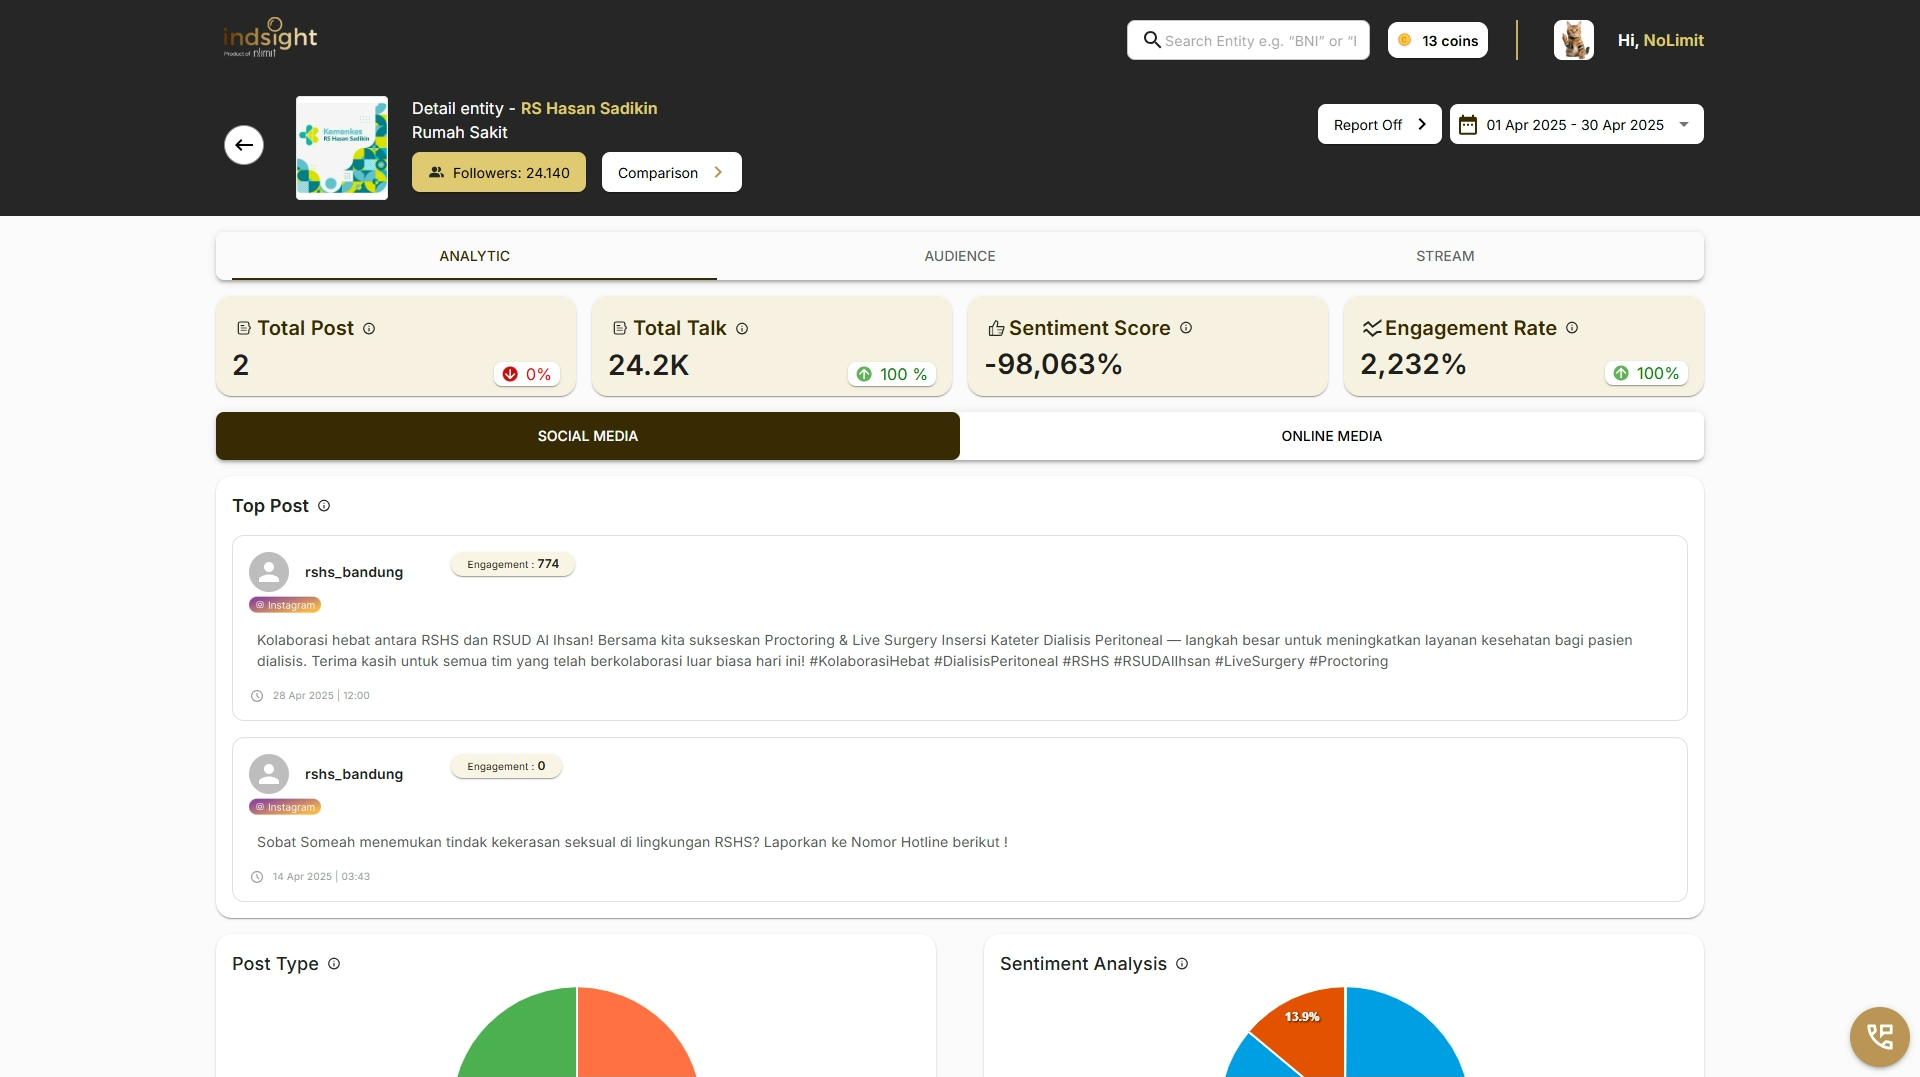Click the Post Type info icon
The height and width of the screenshot is (1077, 1920).
[334, 964]
